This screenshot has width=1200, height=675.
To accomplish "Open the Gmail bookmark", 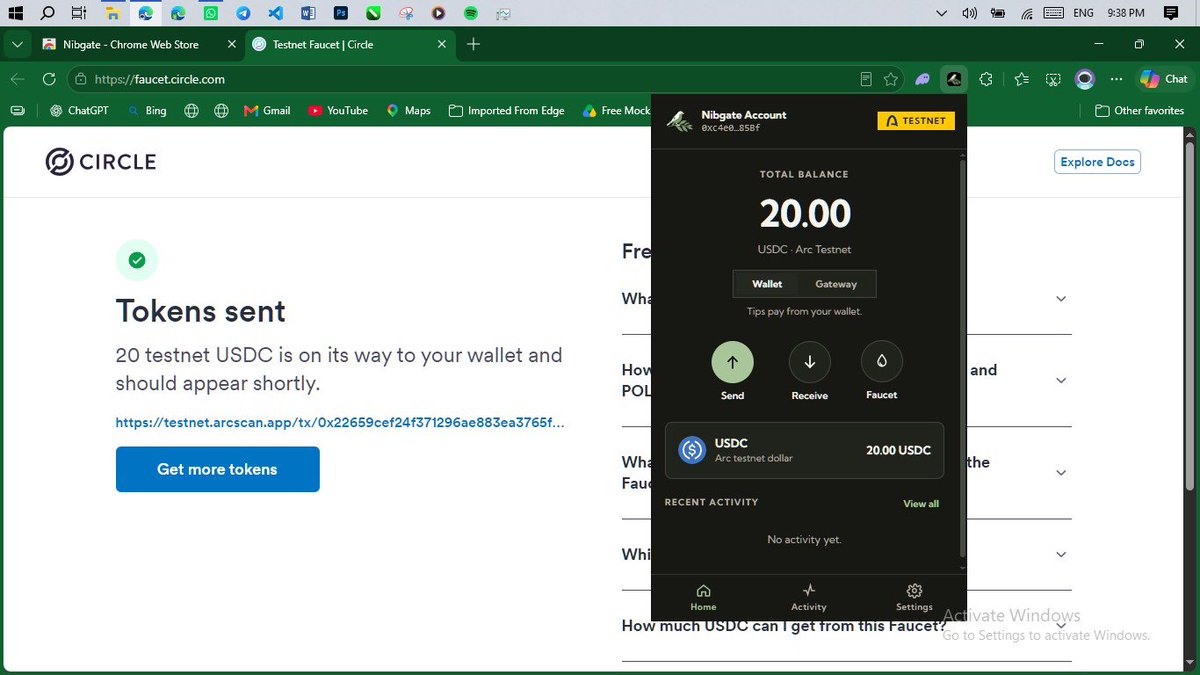I will [267, 111].
